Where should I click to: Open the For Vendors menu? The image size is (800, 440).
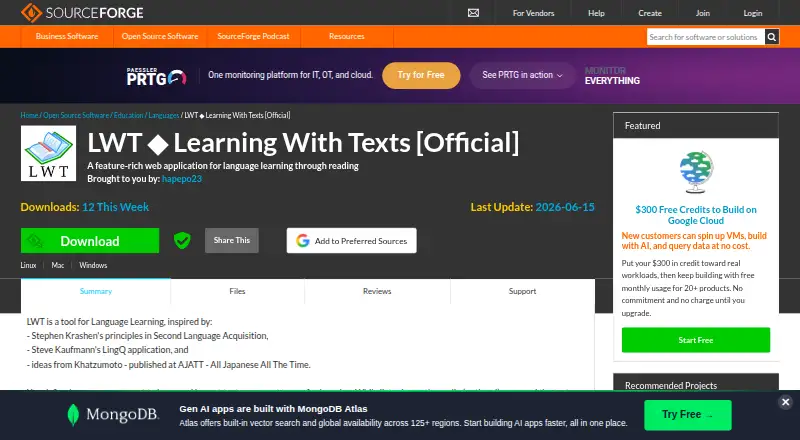point(533,13)
